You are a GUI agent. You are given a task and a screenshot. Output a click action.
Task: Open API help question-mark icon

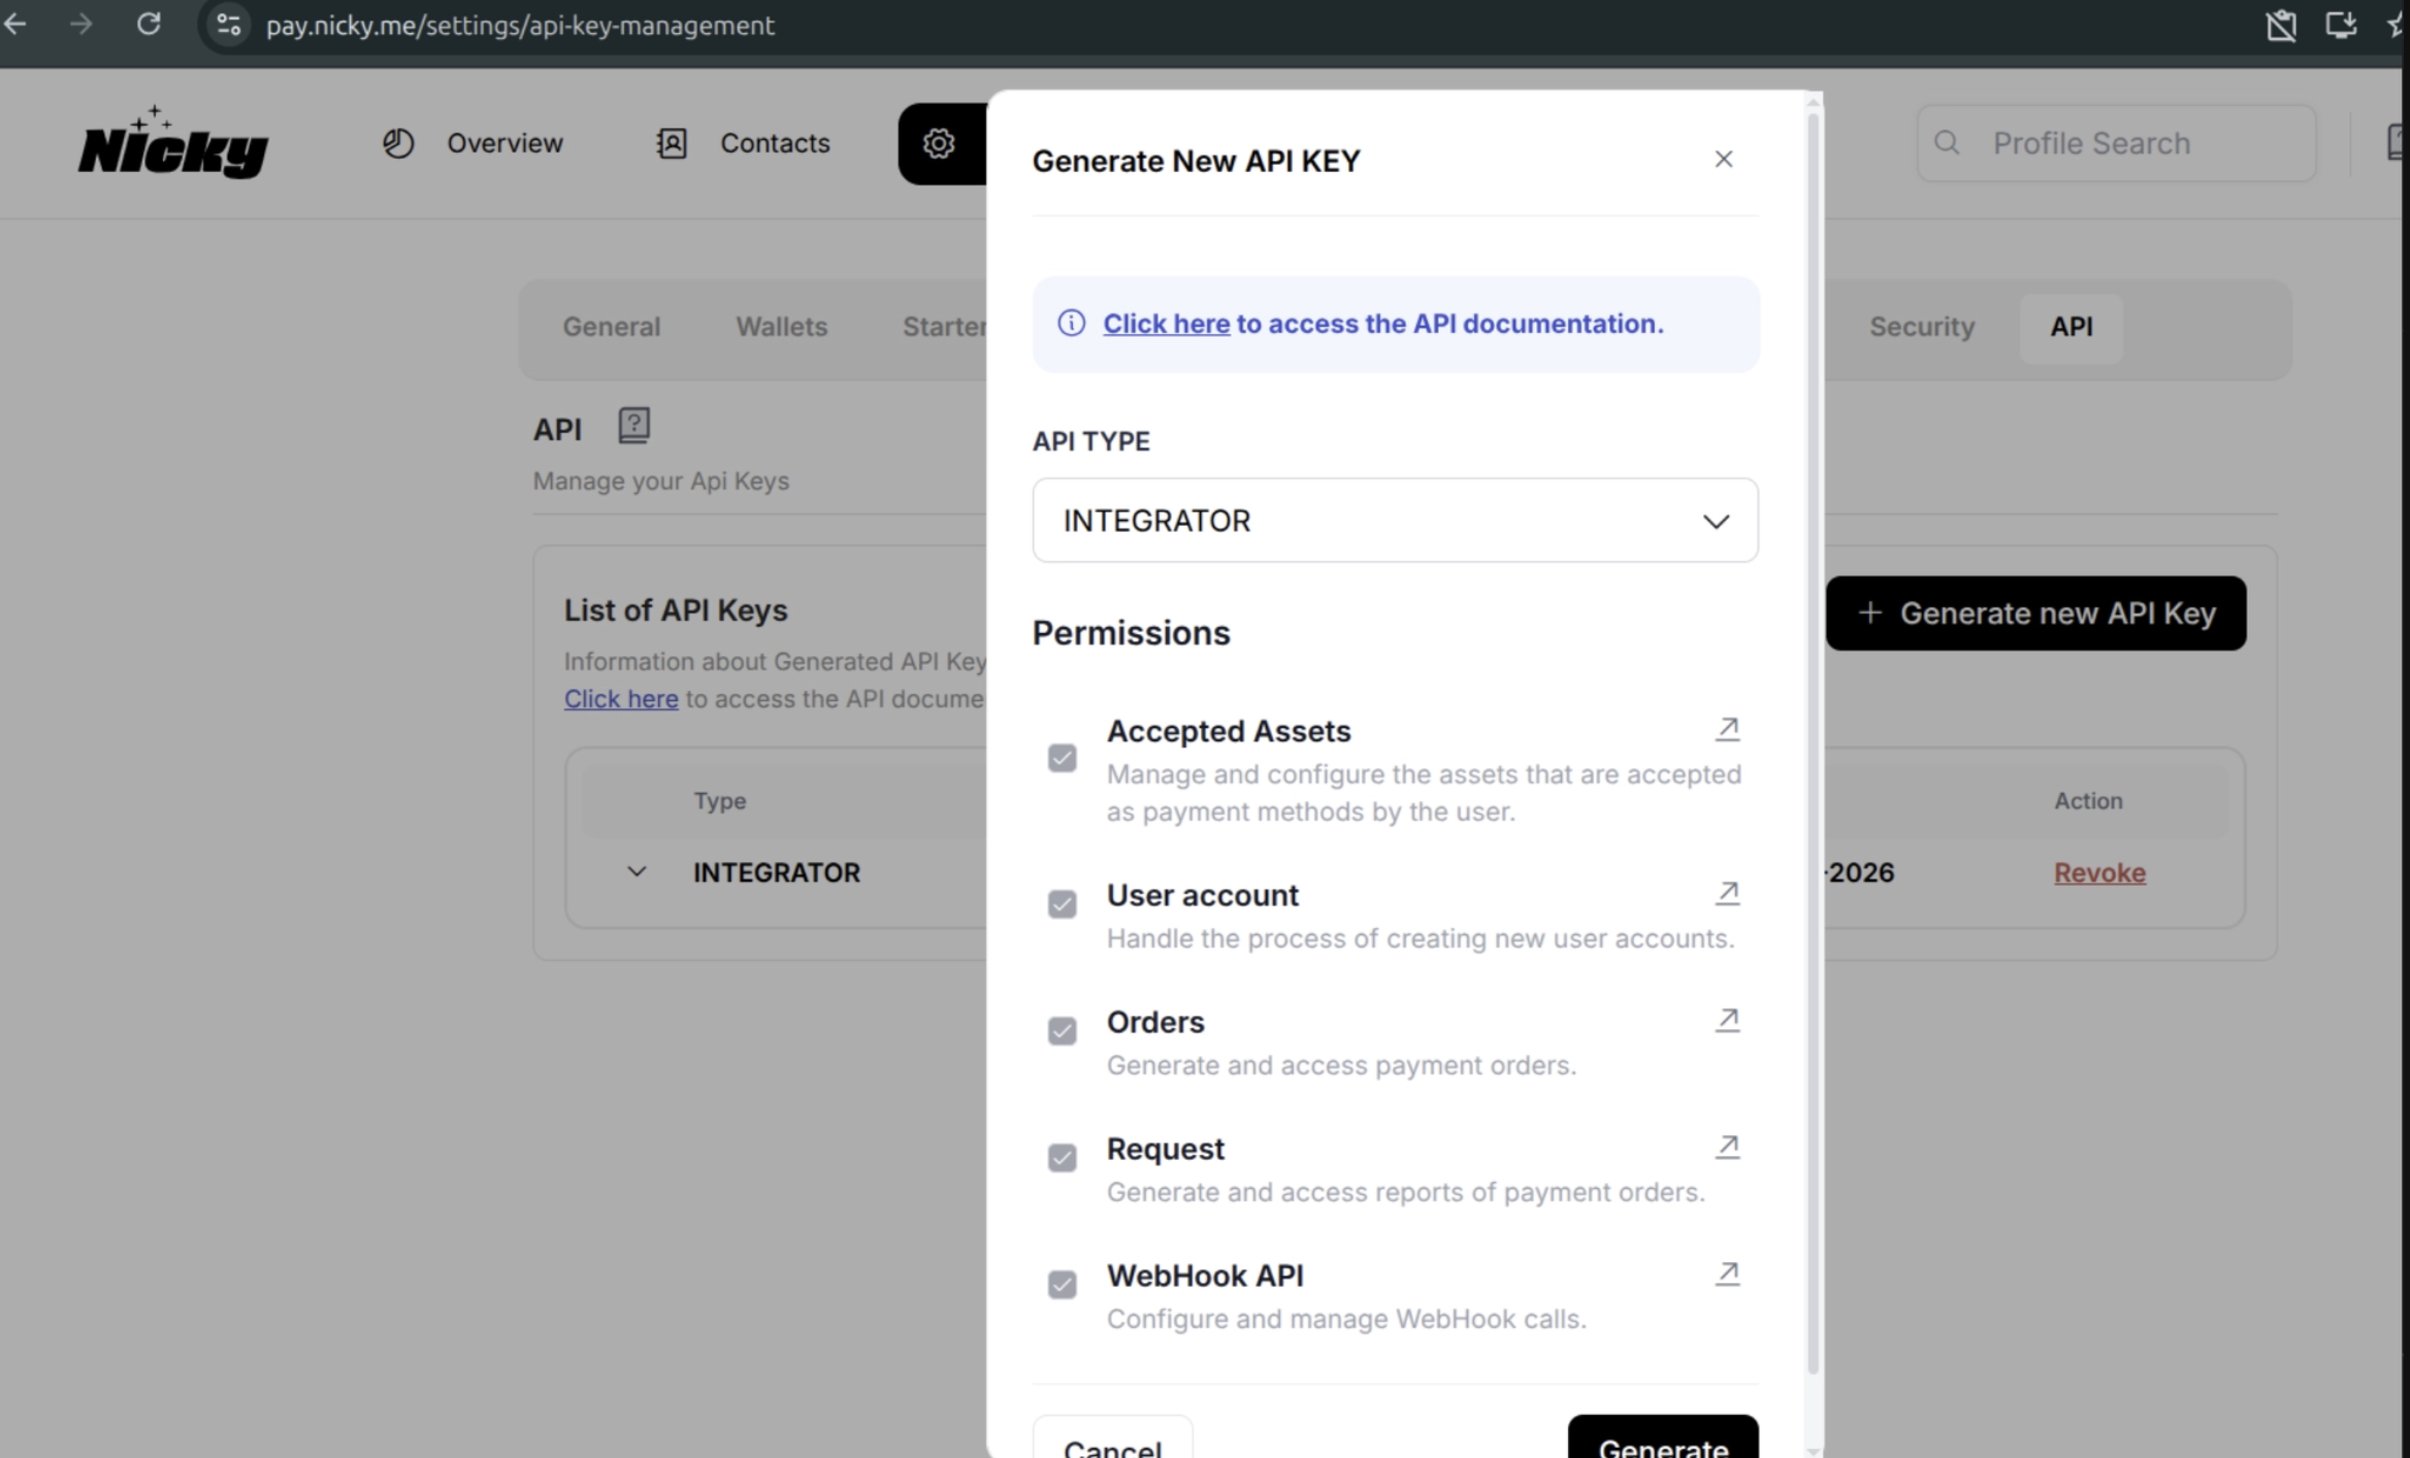(634, 425)
